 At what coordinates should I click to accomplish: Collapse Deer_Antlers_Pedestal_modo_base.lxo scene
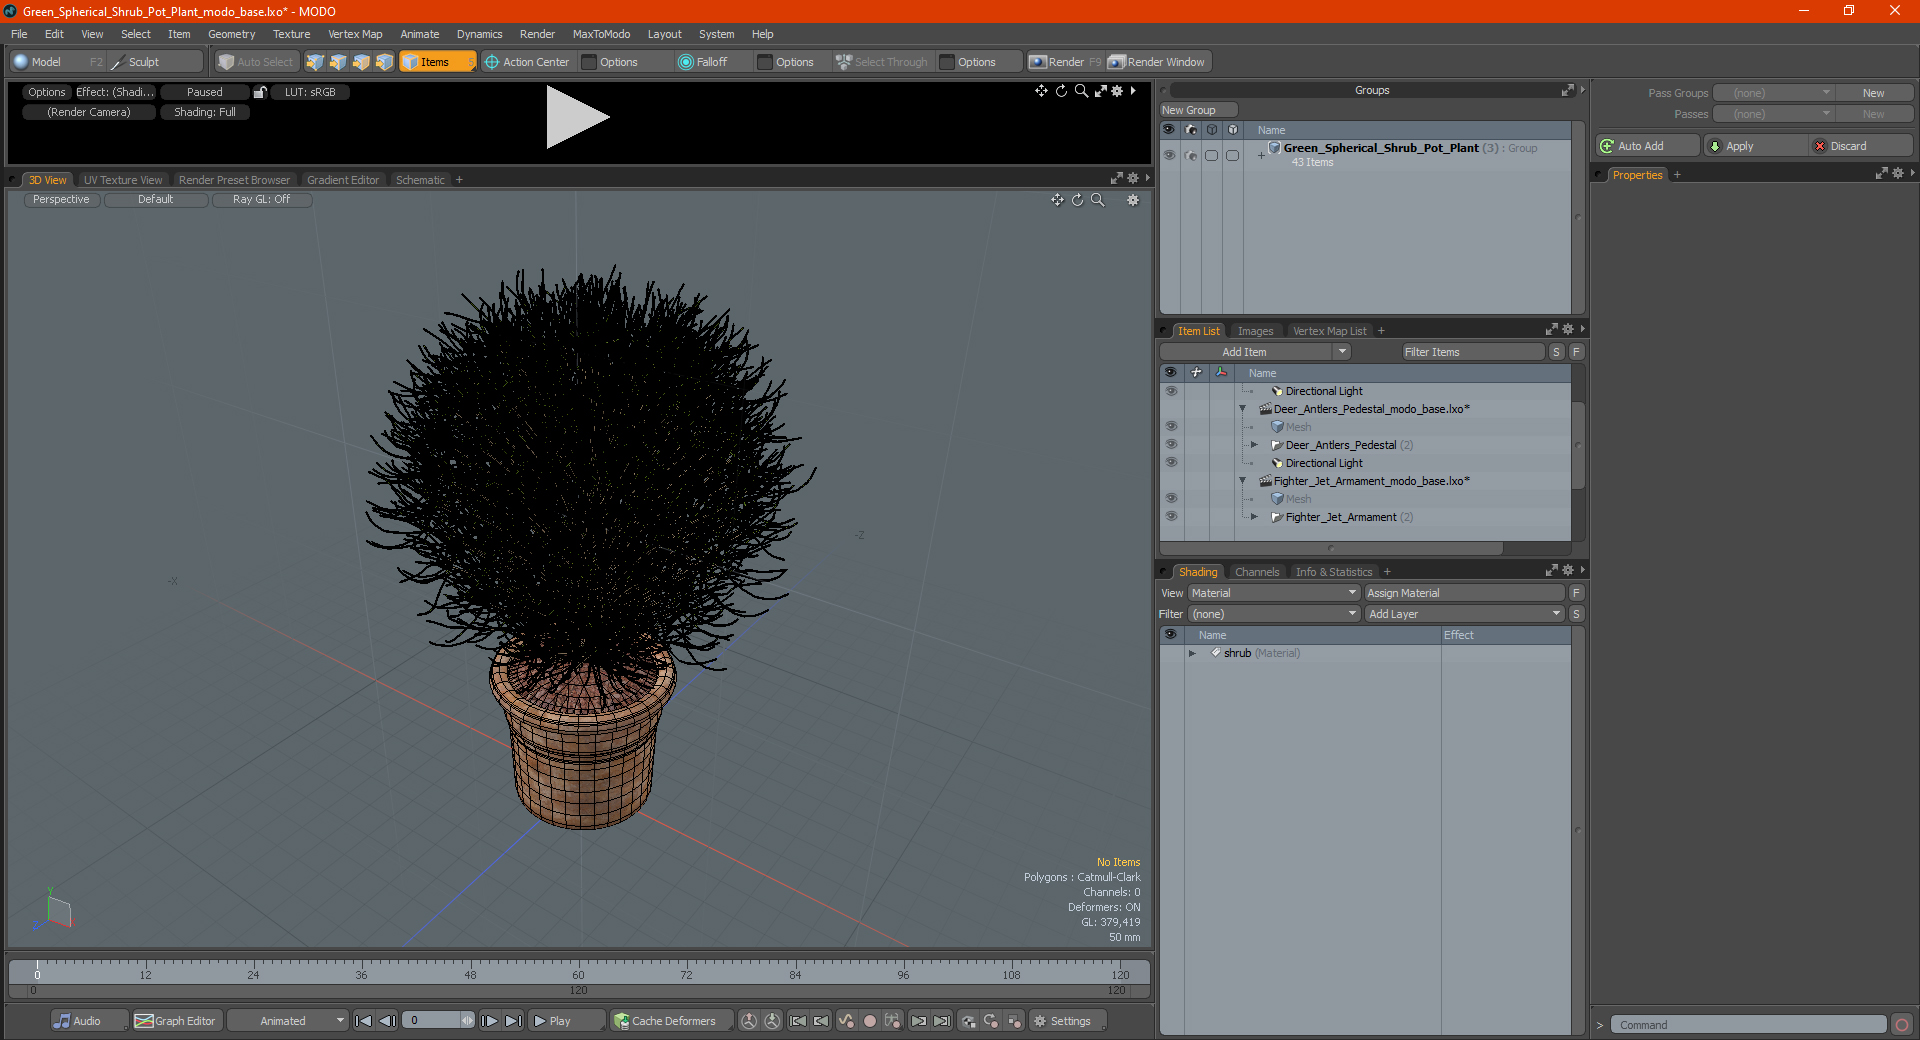point(1242,409)
